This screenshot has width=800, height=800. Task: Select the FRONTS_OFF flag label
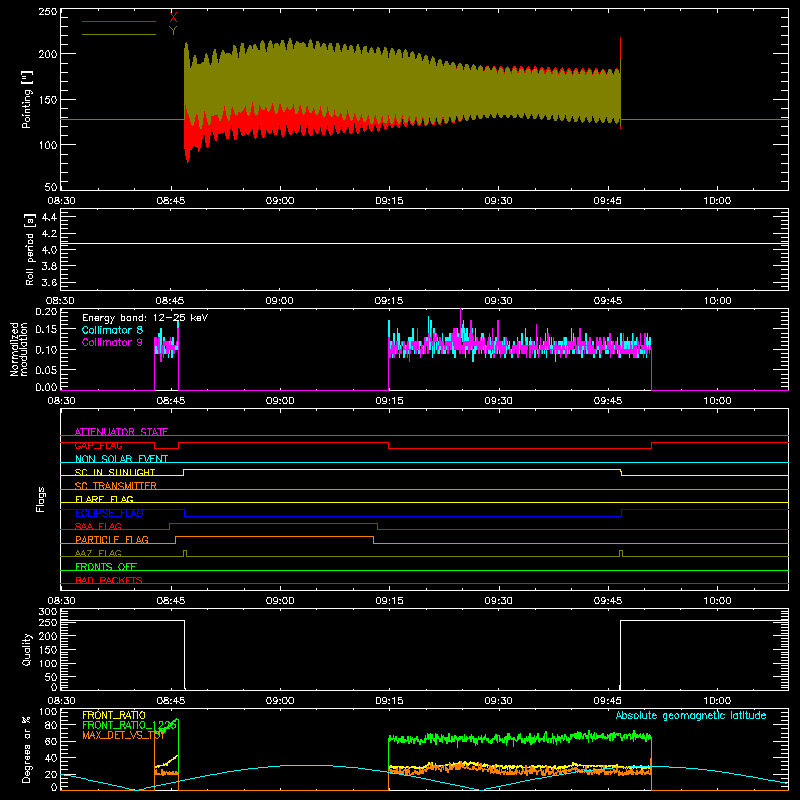click(x=106, y=567)
